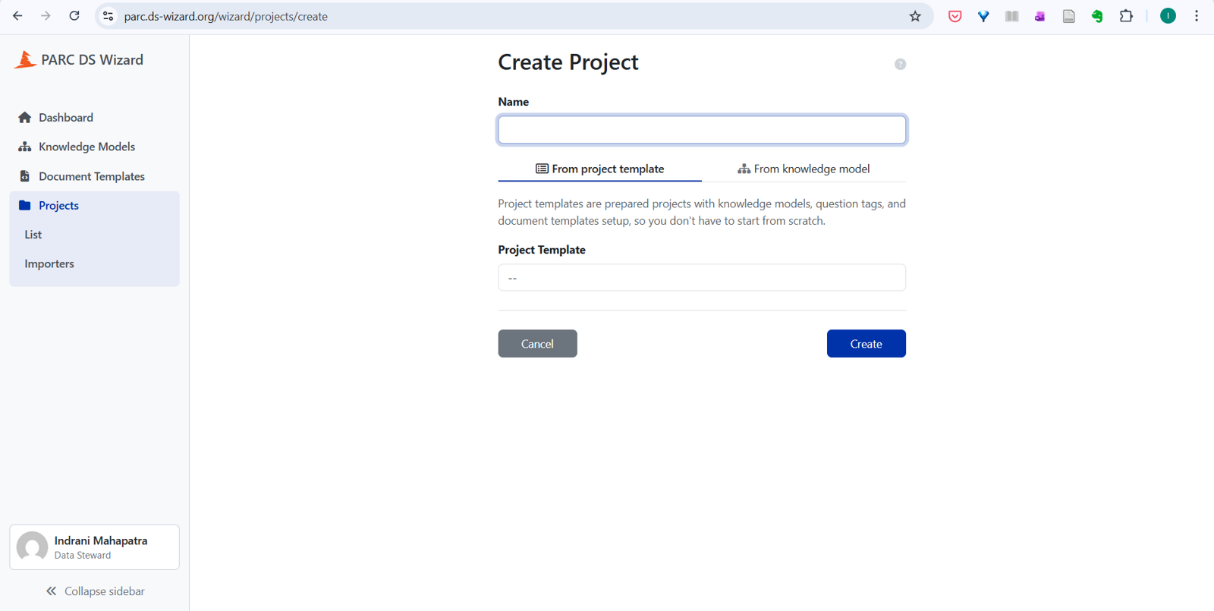1214x611 pixels.
Task: Open Indrani Mahapatra user profile menu
Action: pyautogui.click(x=95, y=547)
